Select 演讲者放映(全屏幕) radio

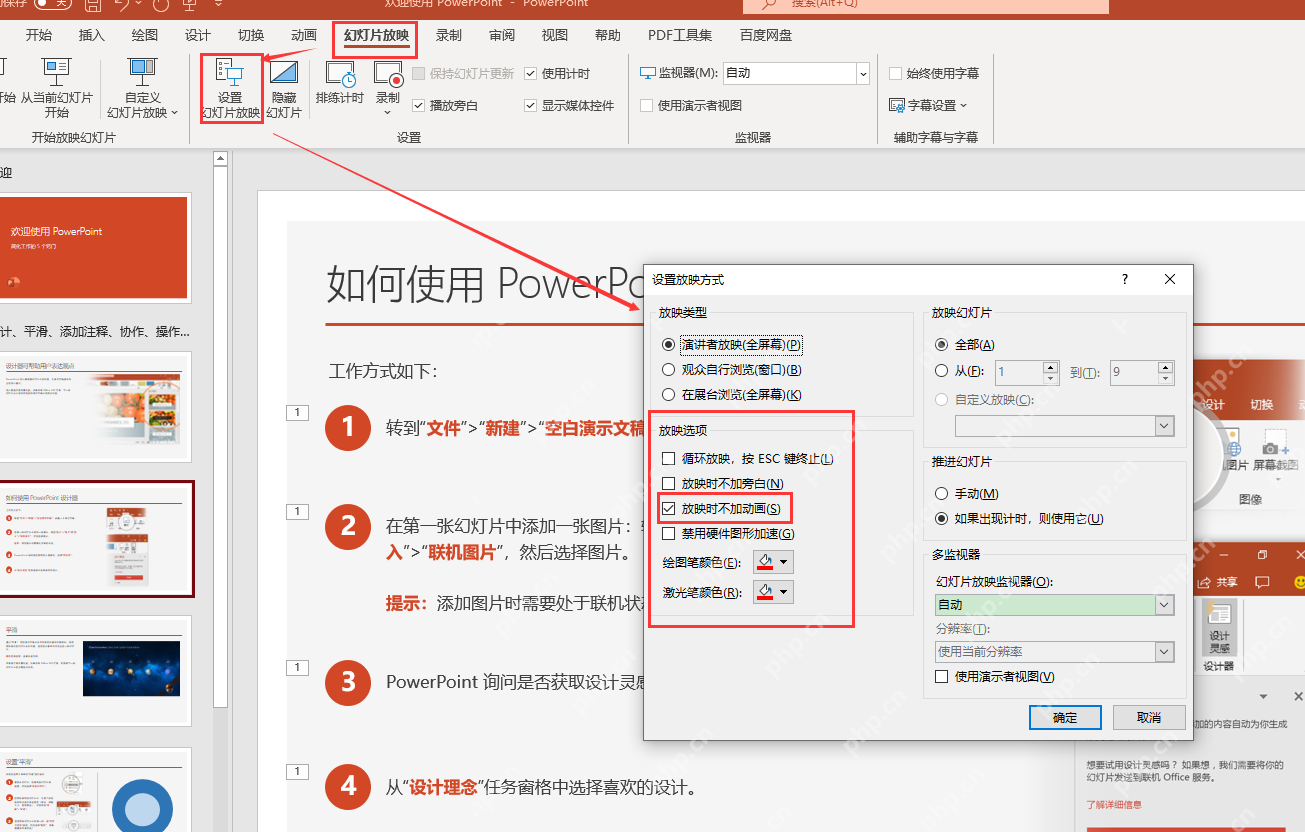click(669, 344)
